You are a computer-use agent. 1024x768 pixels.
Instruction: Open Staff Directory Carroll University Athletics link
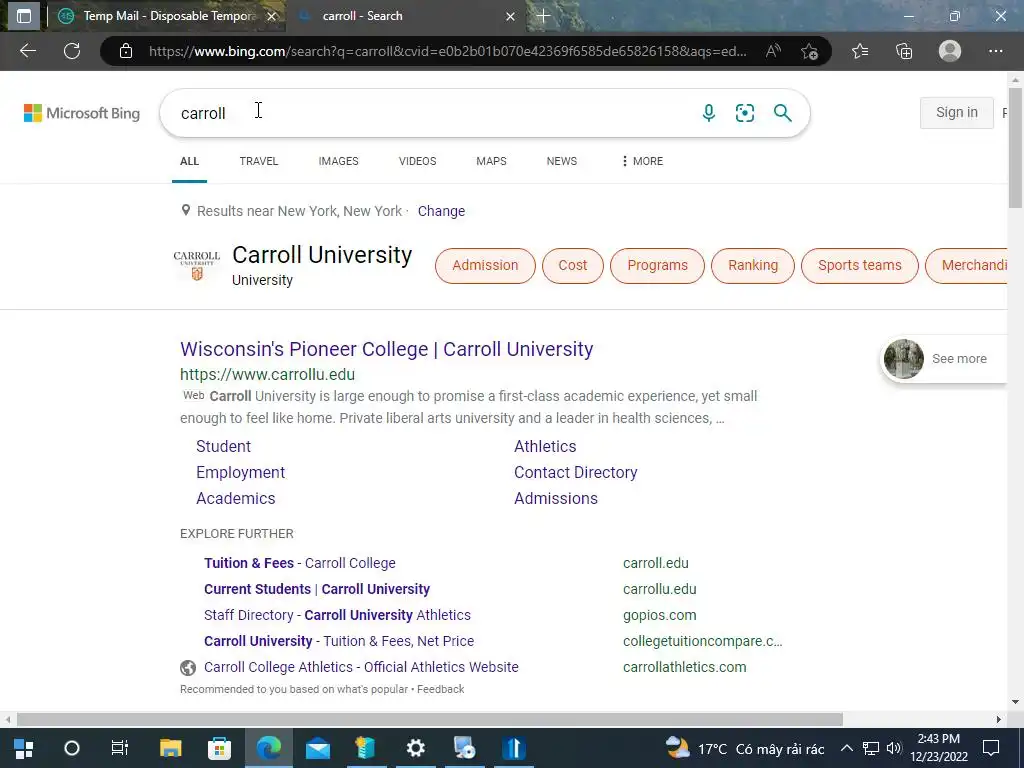pos(337,615)
